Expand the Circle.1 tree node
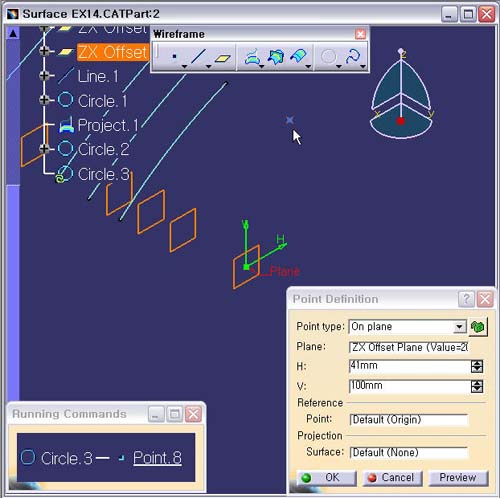 (x=44, y=100)
